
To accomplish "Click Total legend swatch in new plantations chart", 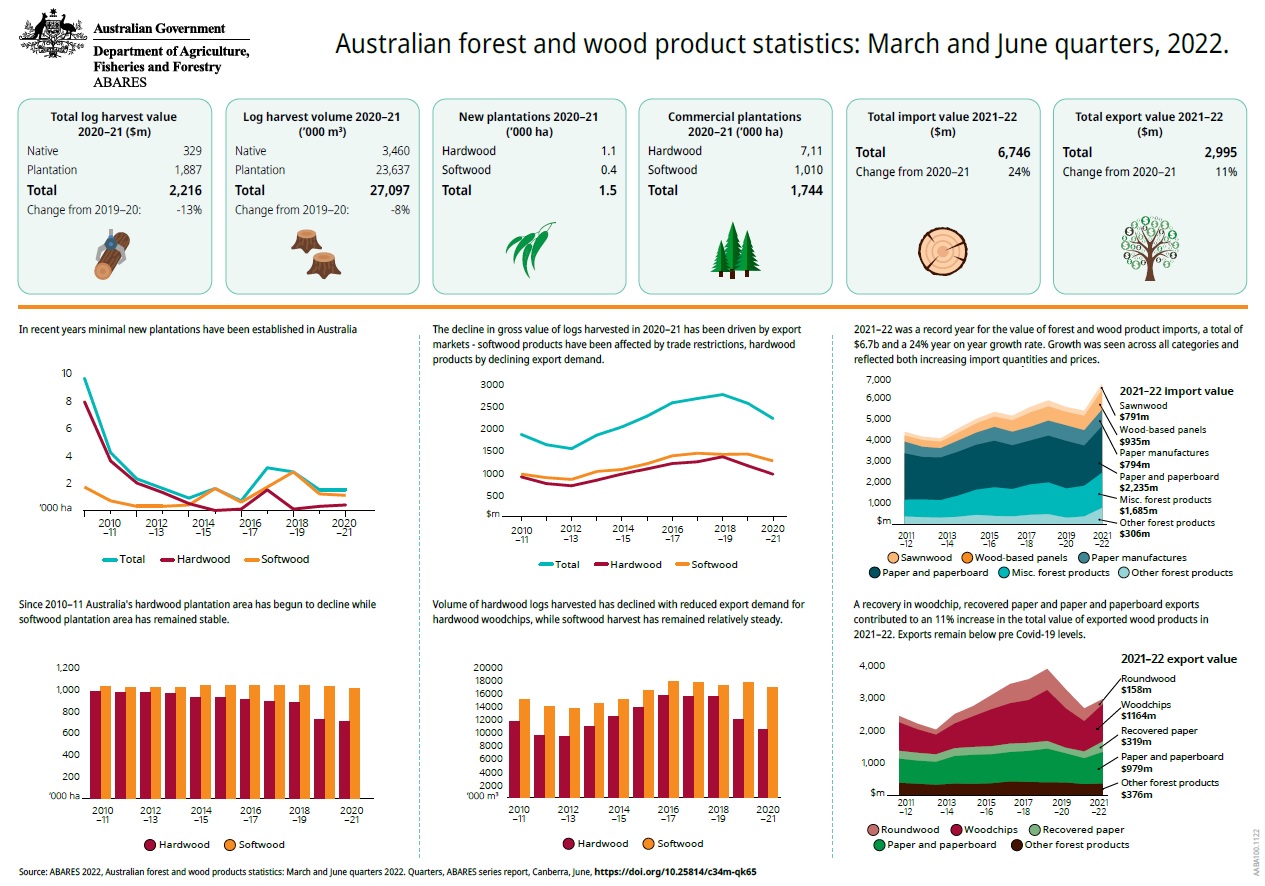I will (x=109, y=559).
